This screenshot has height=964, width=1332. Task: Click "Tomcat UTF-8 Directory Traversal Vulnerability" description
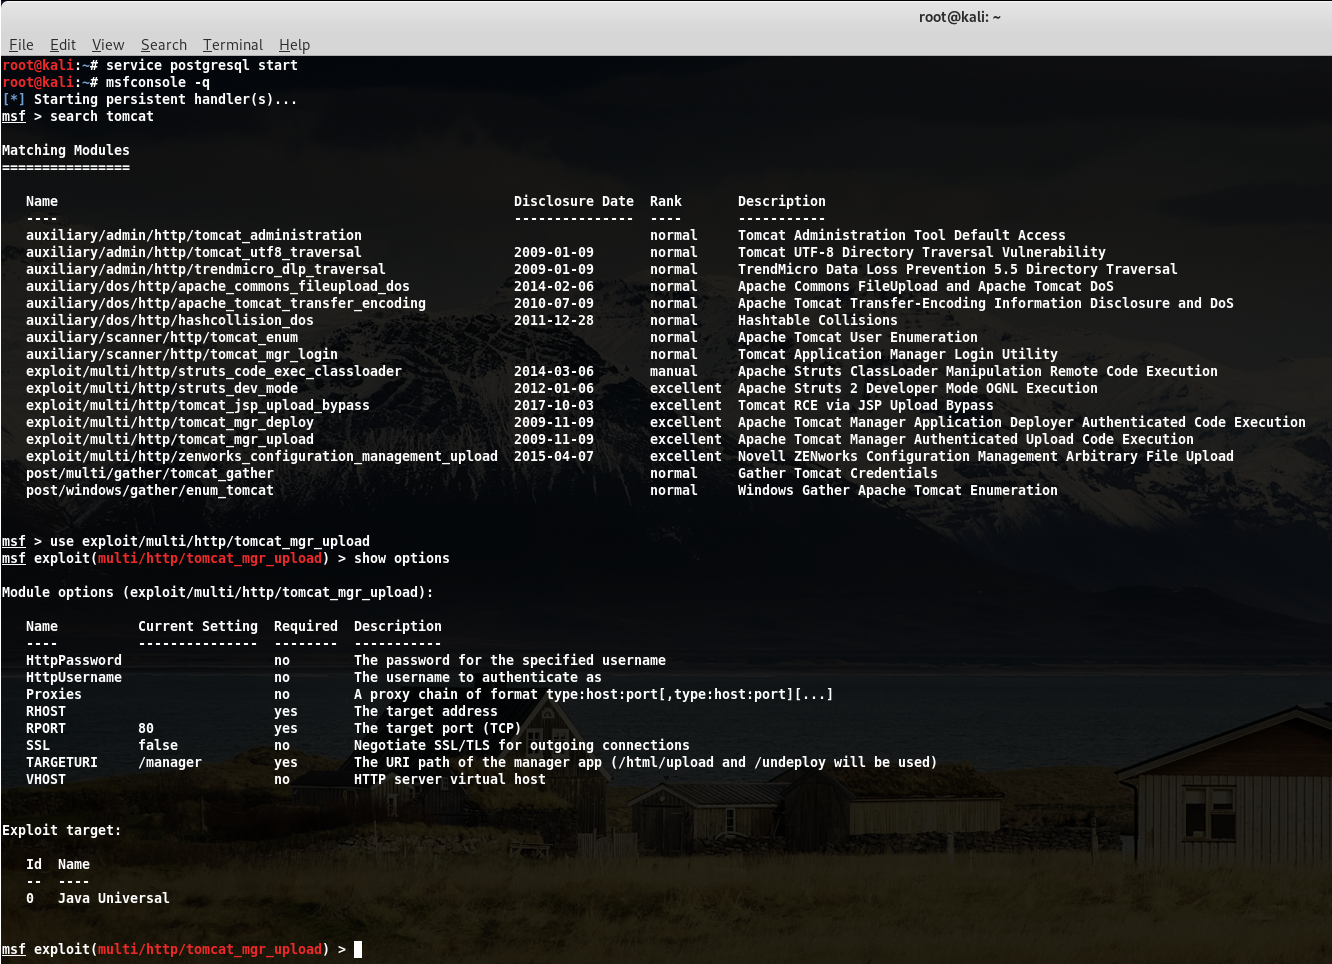(x=922, y=252)
